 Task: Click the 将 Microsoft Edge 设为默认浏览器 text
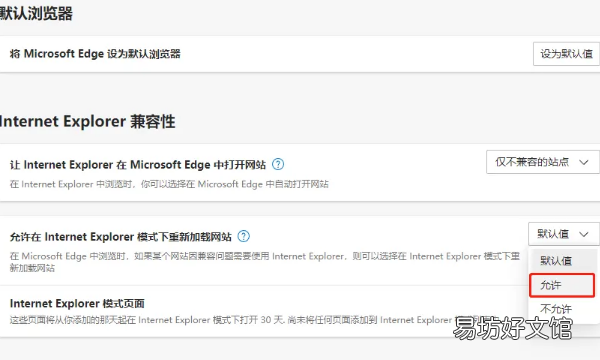pos(95,54)
